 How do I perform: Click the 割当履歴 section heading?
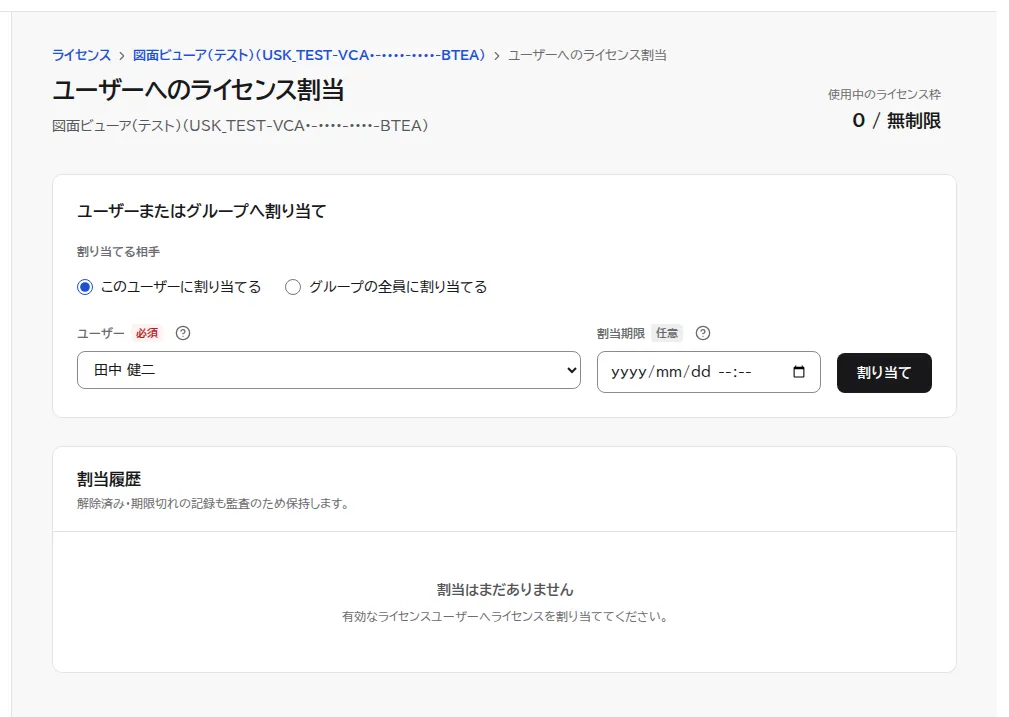109,480
